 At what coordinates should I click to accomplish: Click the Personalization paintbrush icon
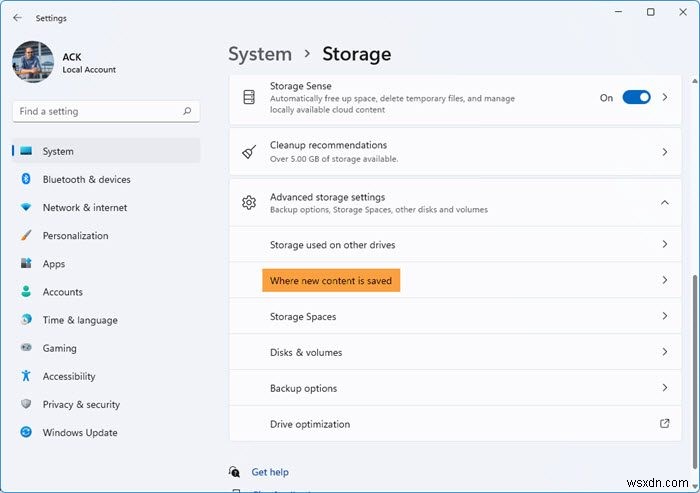[x=26, y=236]
